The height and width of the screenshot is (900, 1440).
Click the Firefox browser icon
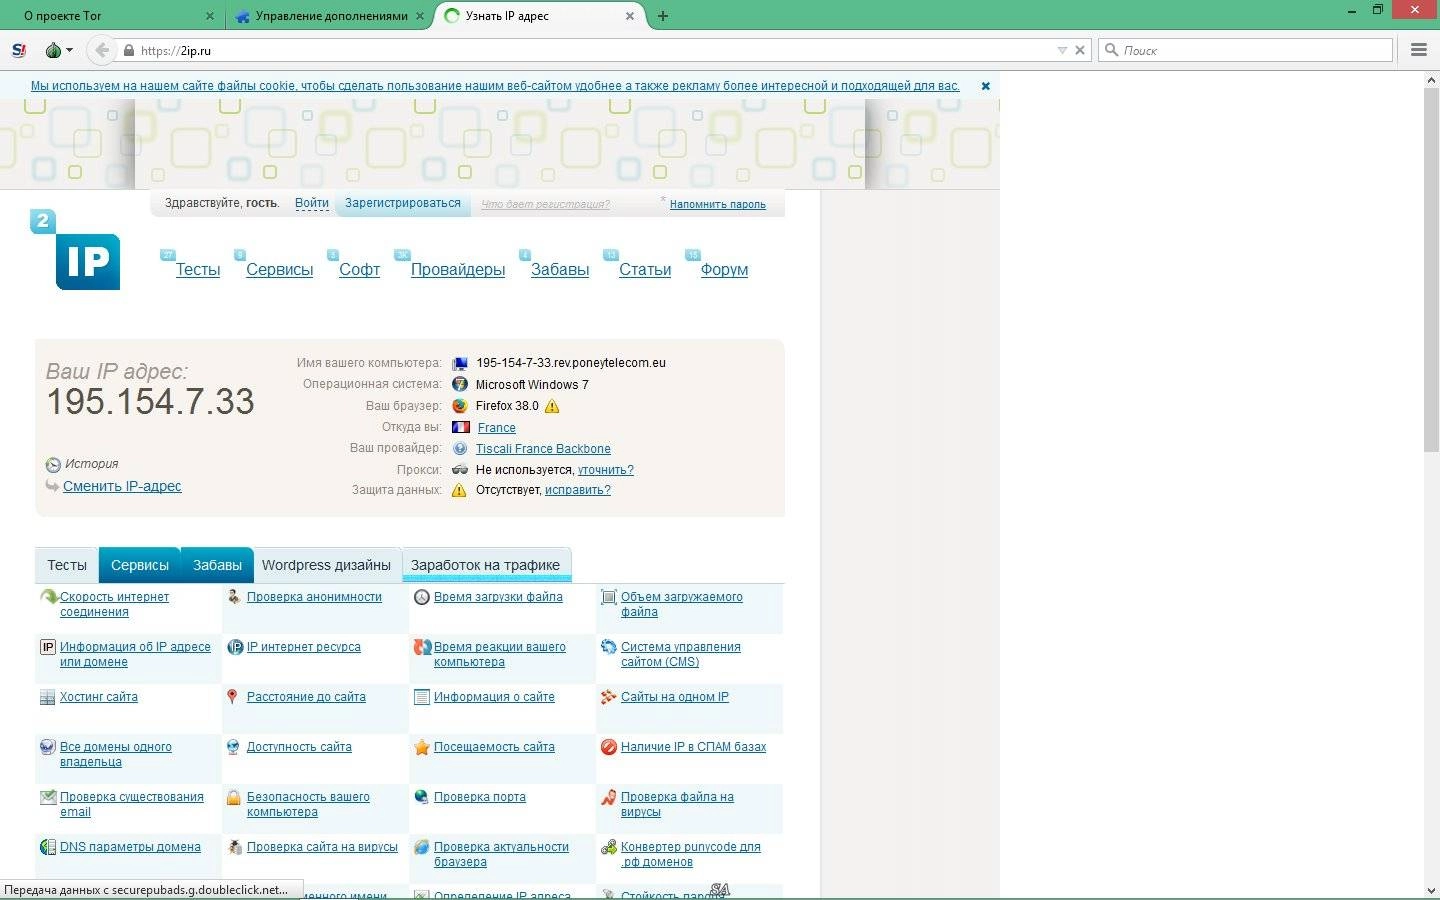(460, 406)
